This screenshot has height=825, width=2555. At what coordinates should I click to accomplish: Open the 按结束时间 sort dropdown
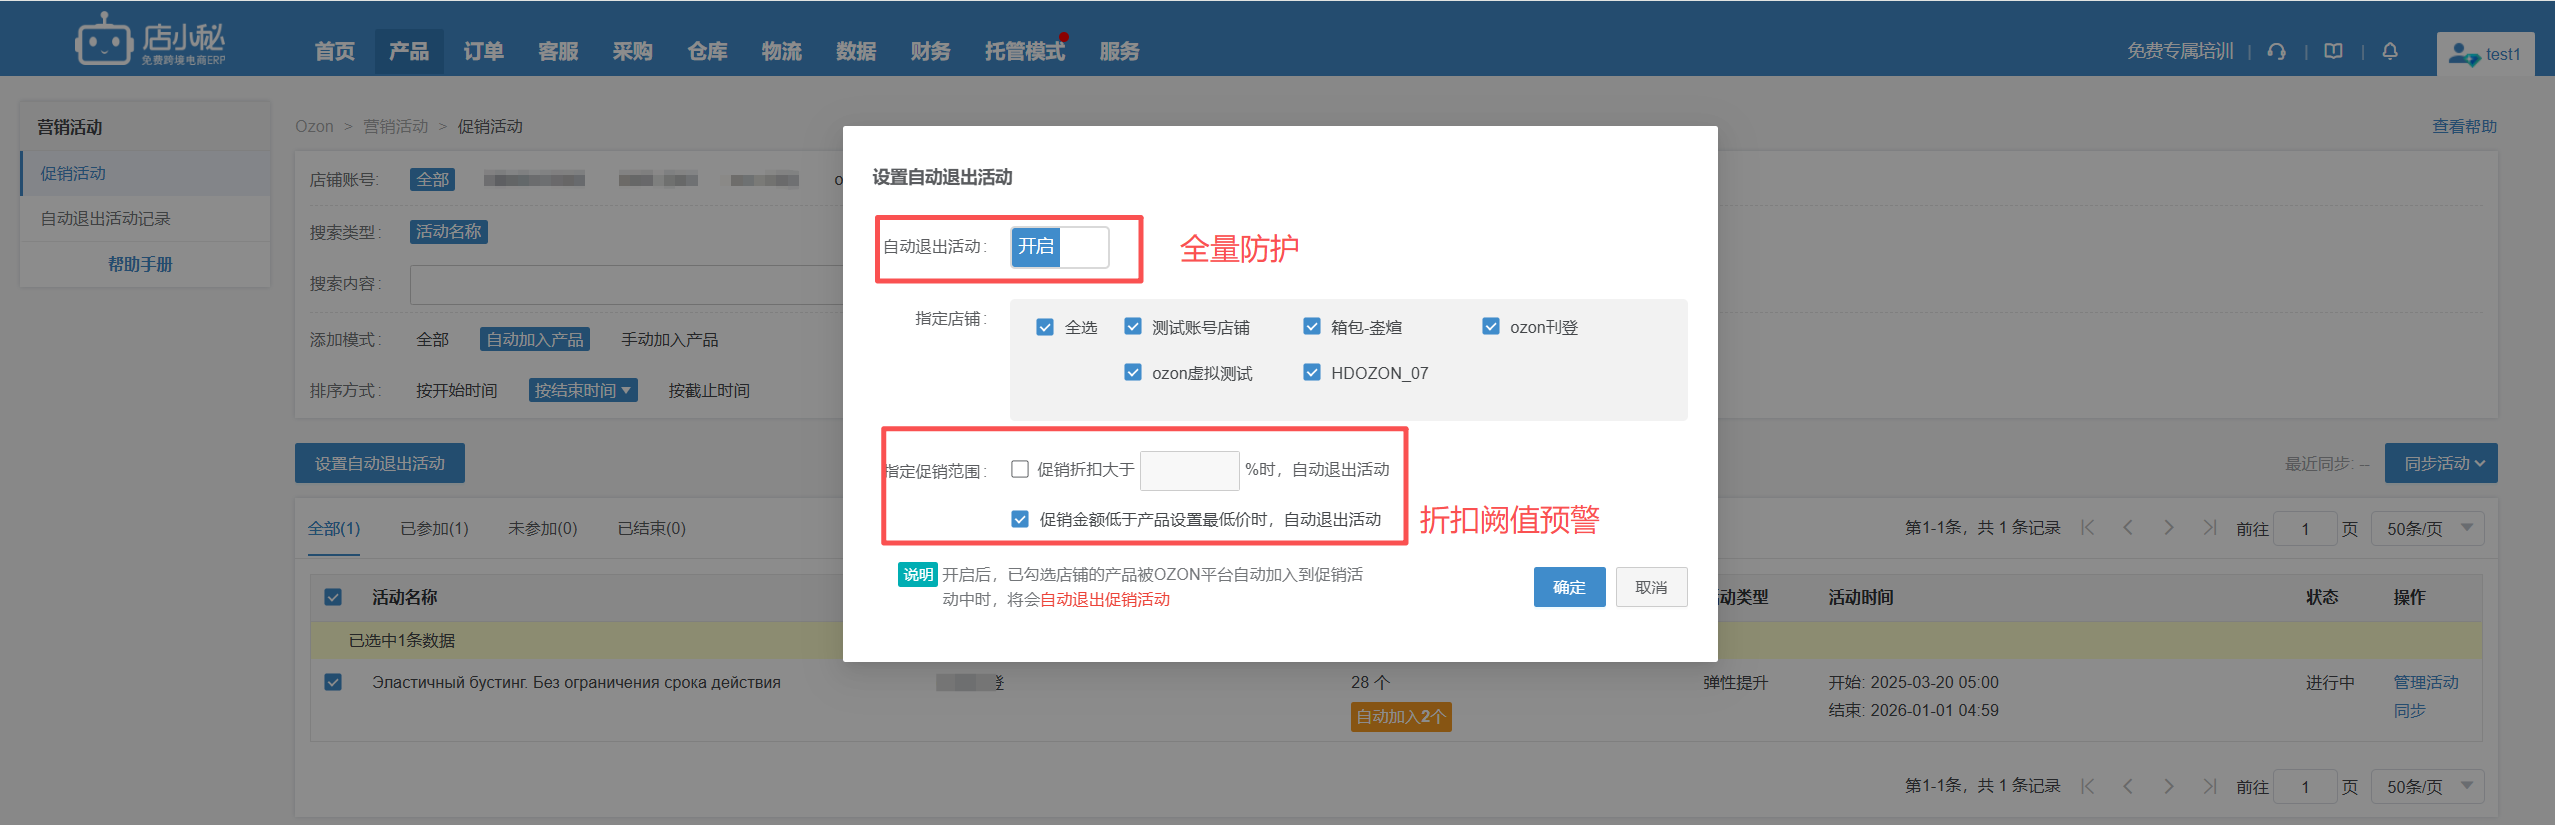click(x=583, y=390)
